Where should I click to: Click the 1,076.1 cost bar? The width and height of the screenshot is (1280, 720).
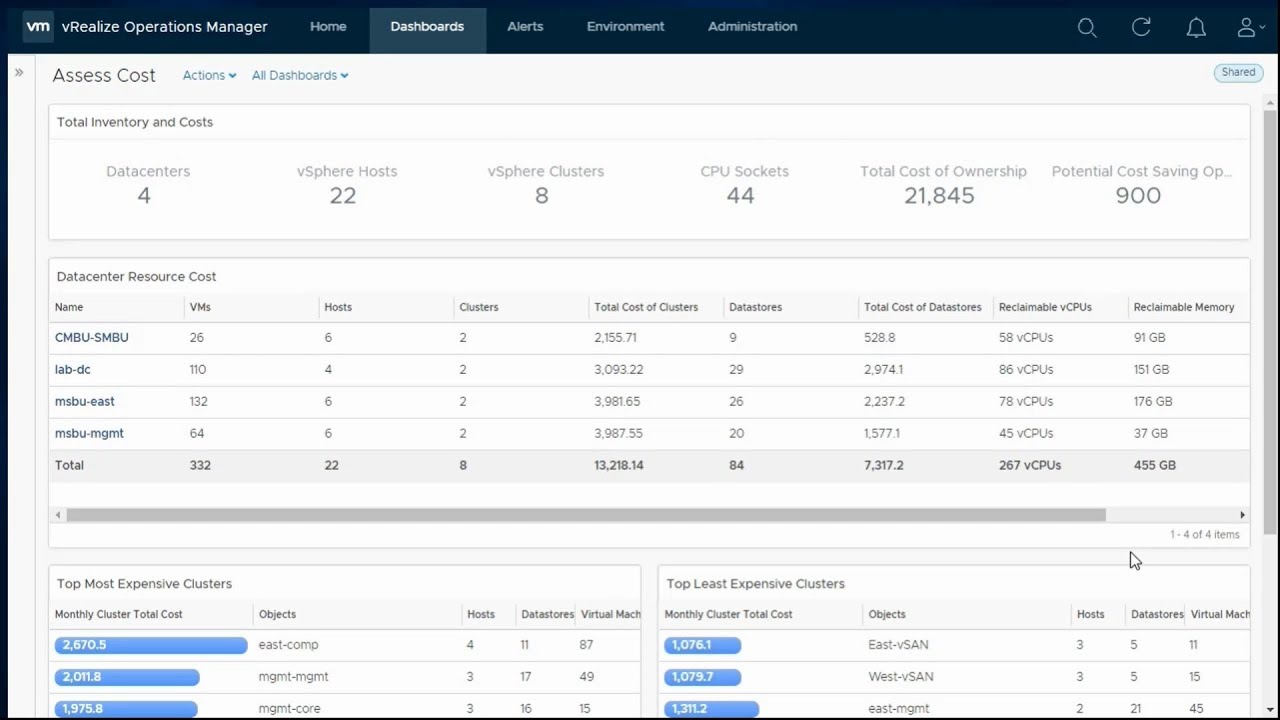tap(703, 645)
